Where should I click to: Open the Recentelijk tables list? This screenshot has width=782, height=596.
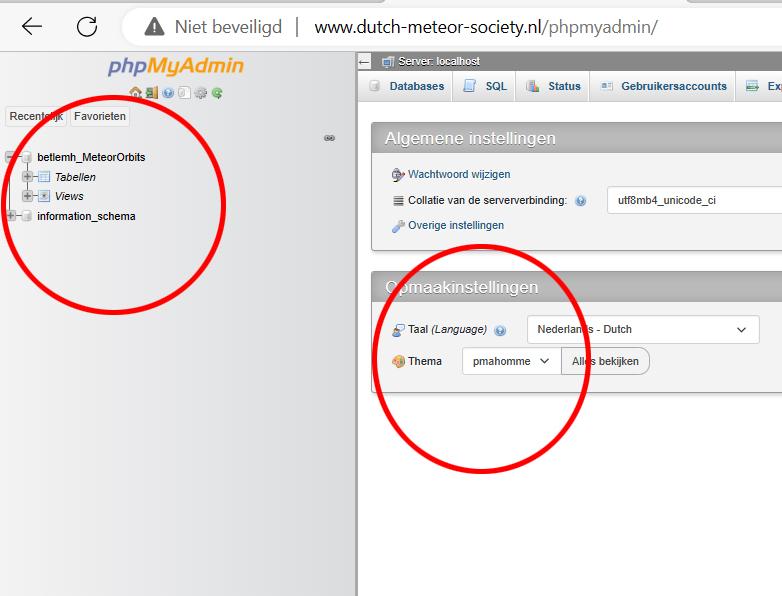[x=36, y=116]
